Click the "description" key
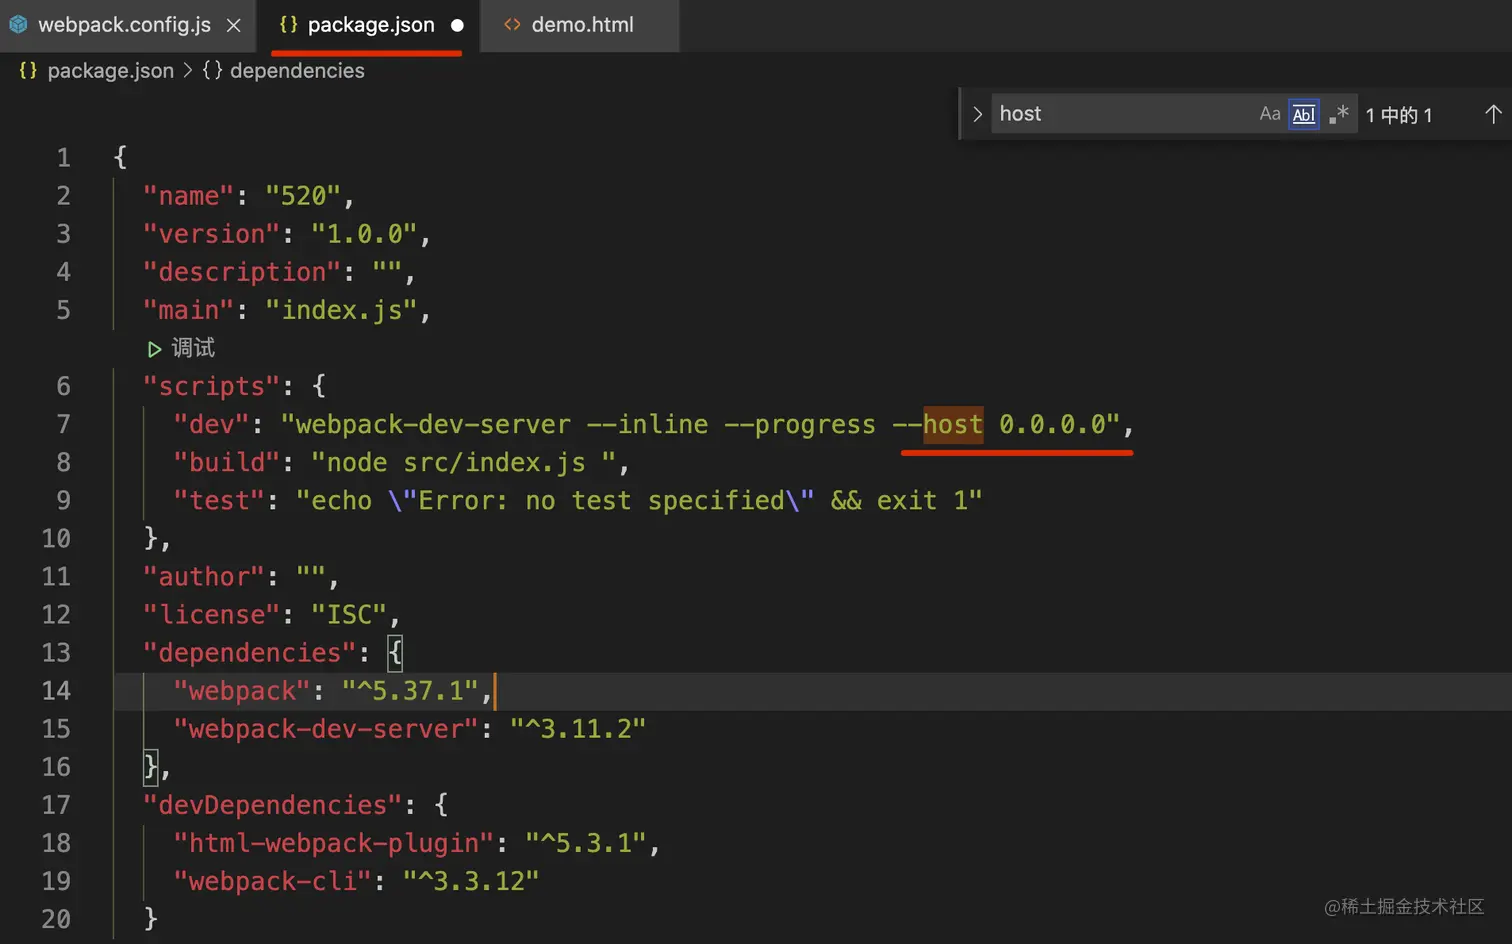This screenshot has width=1512, height=944. point(242,272)
